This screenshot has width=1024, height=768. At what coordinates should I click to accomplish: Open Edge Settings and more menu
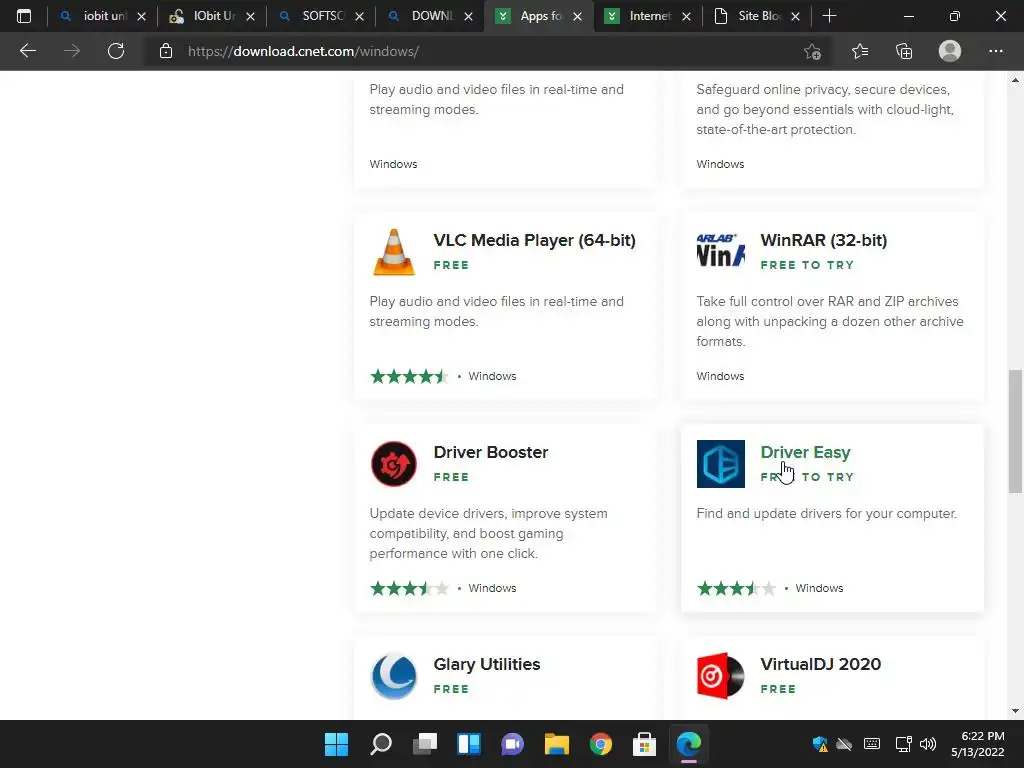[995, 51]
